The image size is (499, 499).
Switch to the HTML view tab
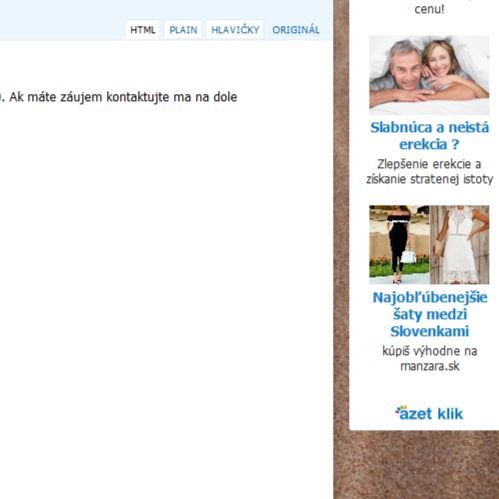tap(142, 30)
